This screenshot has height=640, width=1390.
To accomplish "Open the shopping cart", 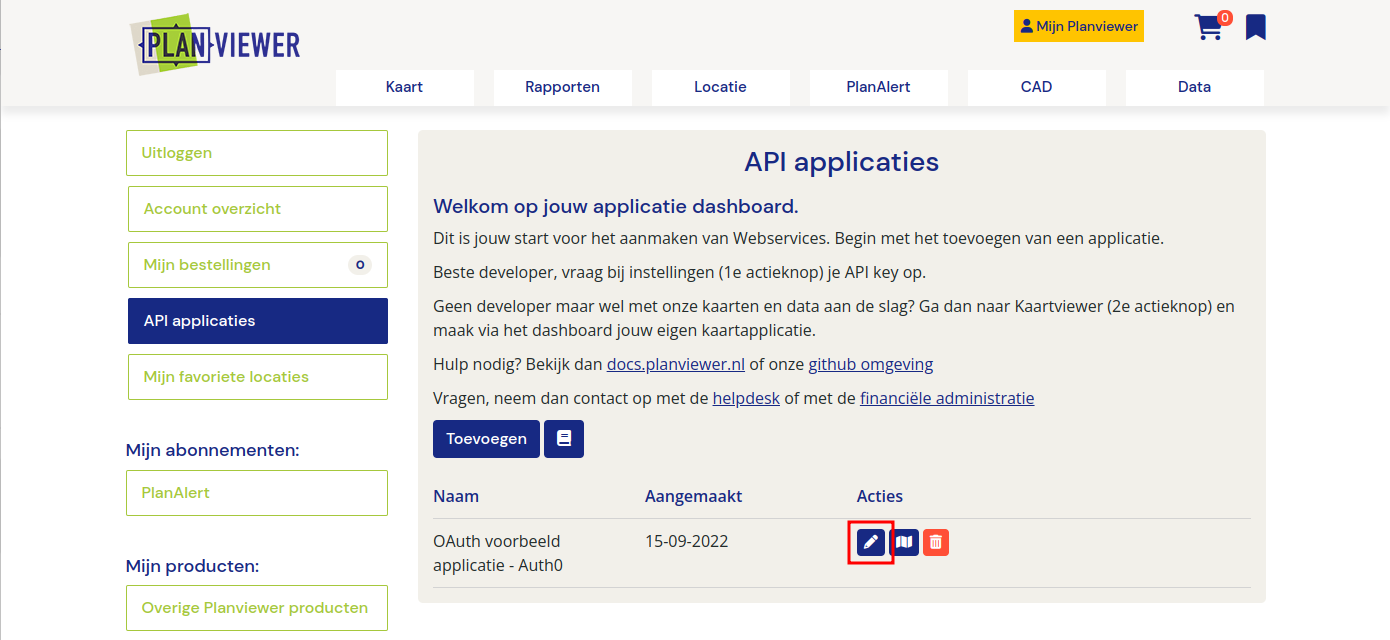I will [x=1209, y=27].
